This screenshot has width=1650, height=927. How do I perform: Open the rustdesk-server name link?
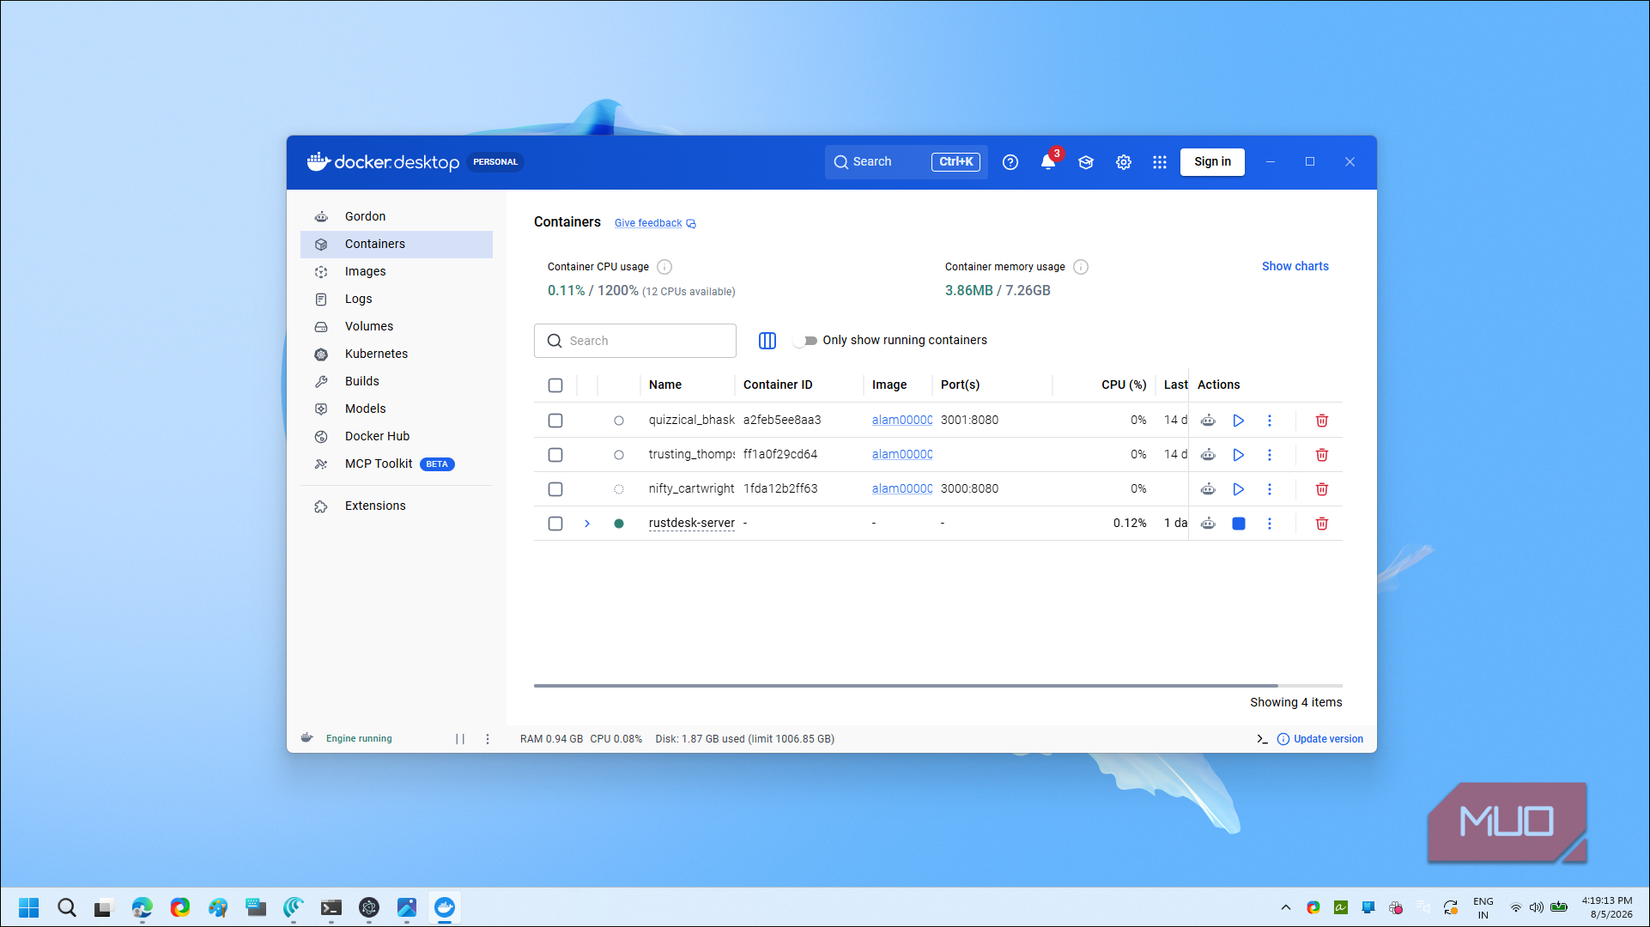coord(691,524)
